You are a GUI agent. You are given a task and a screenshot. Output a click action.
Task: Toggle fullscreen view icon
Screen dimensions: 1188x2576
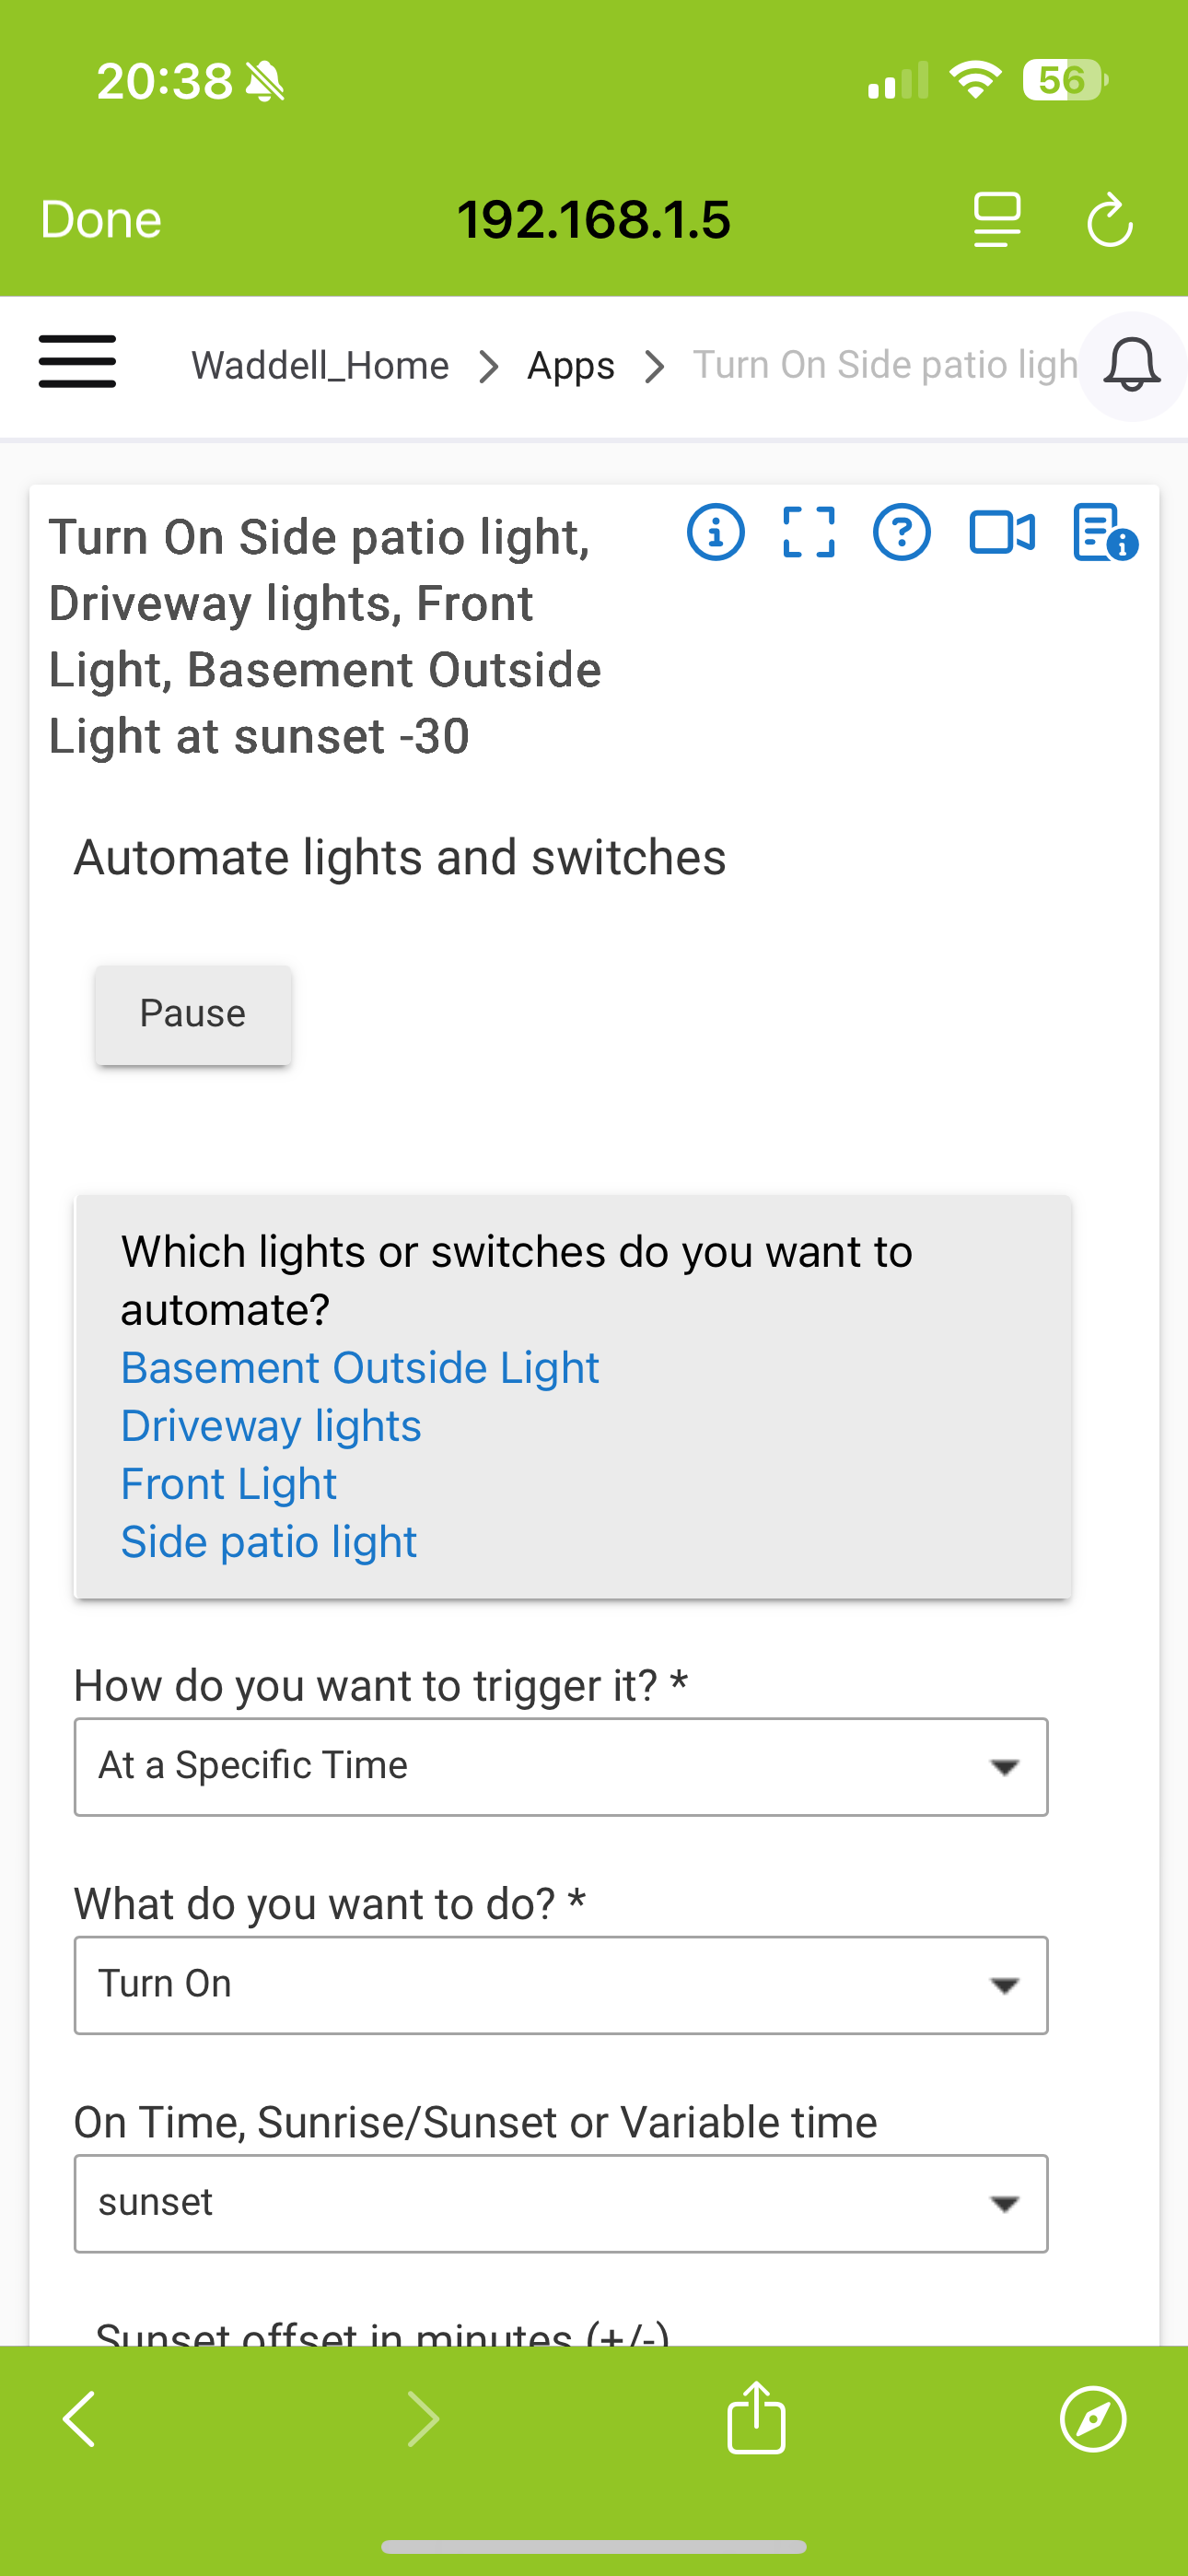(808, 532)
